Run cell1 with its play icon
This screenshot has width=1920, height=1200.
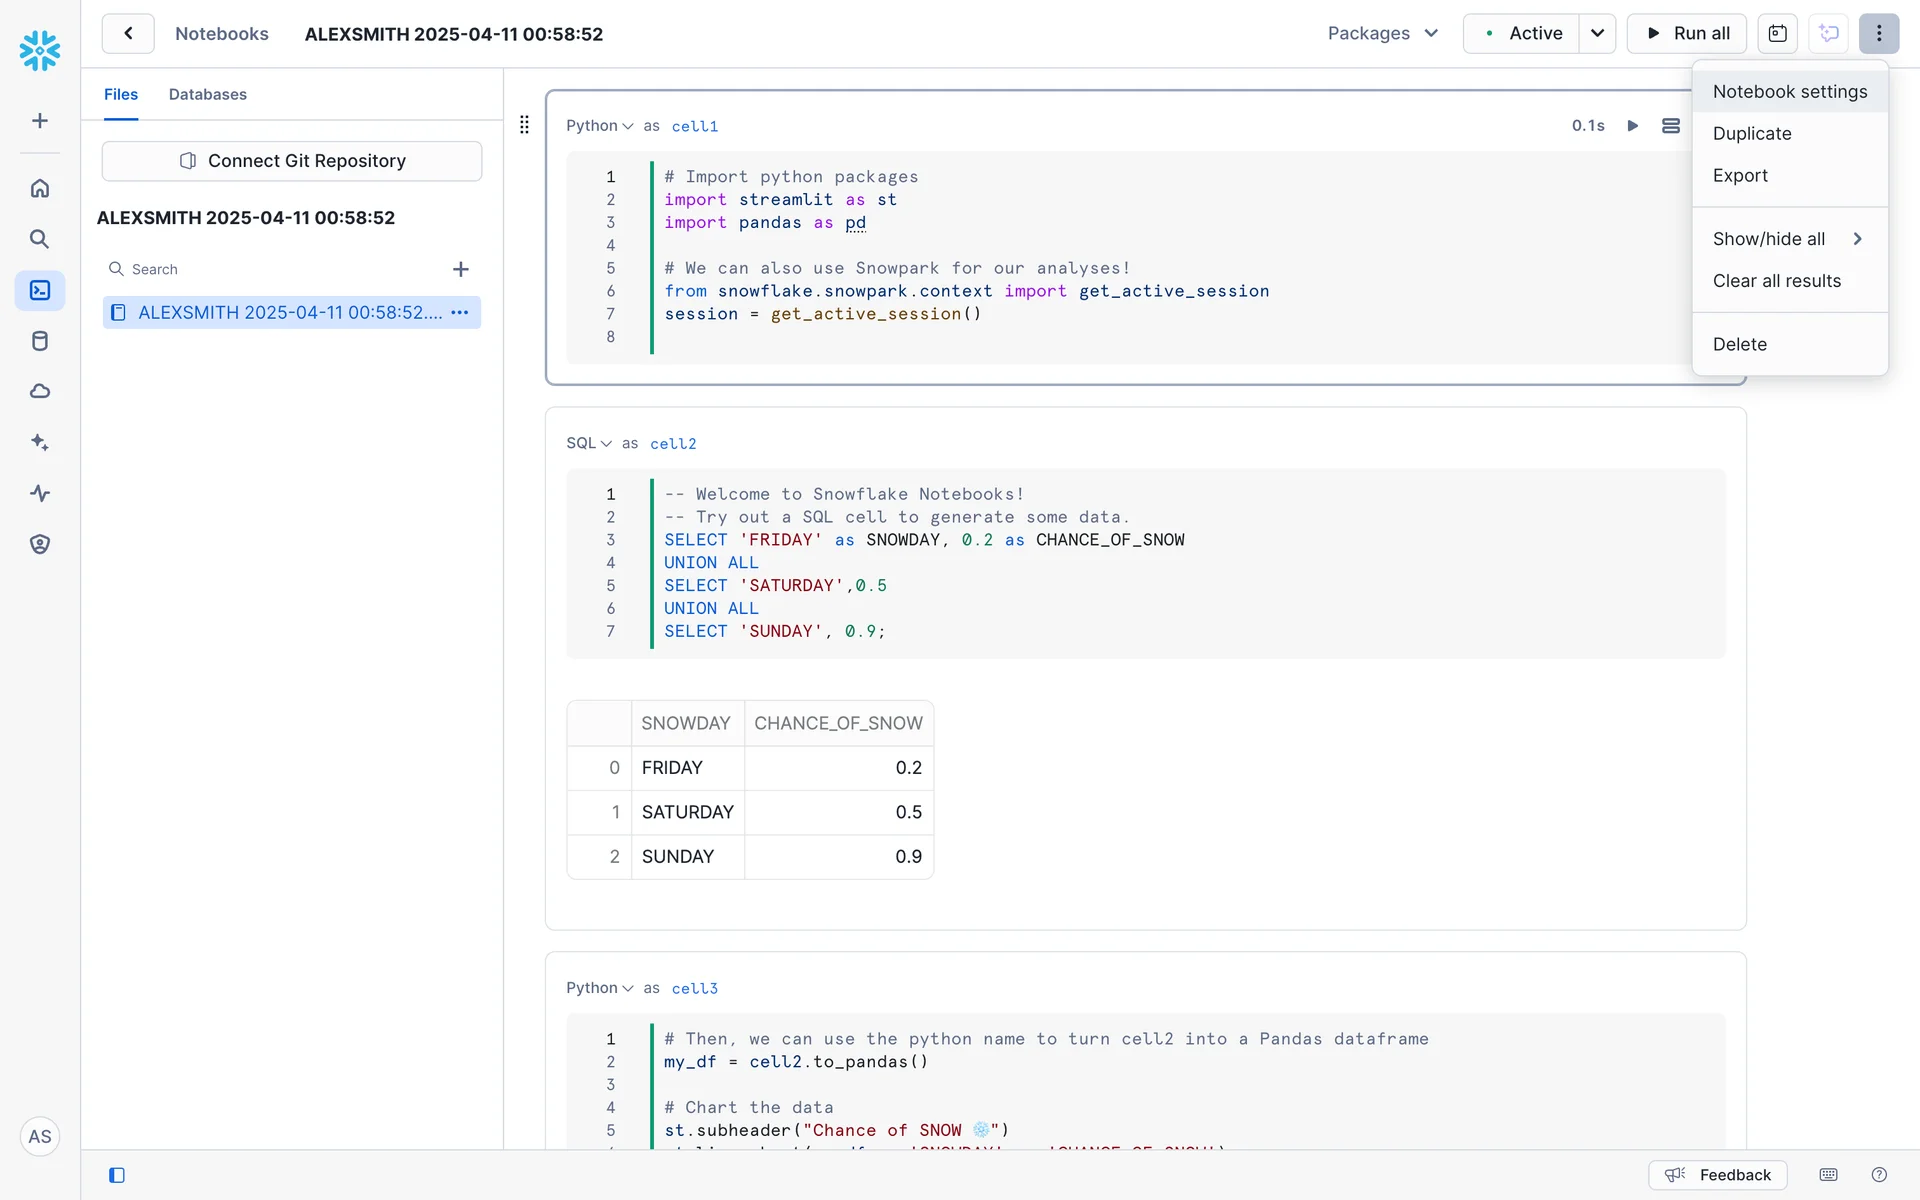(1632, 126)
